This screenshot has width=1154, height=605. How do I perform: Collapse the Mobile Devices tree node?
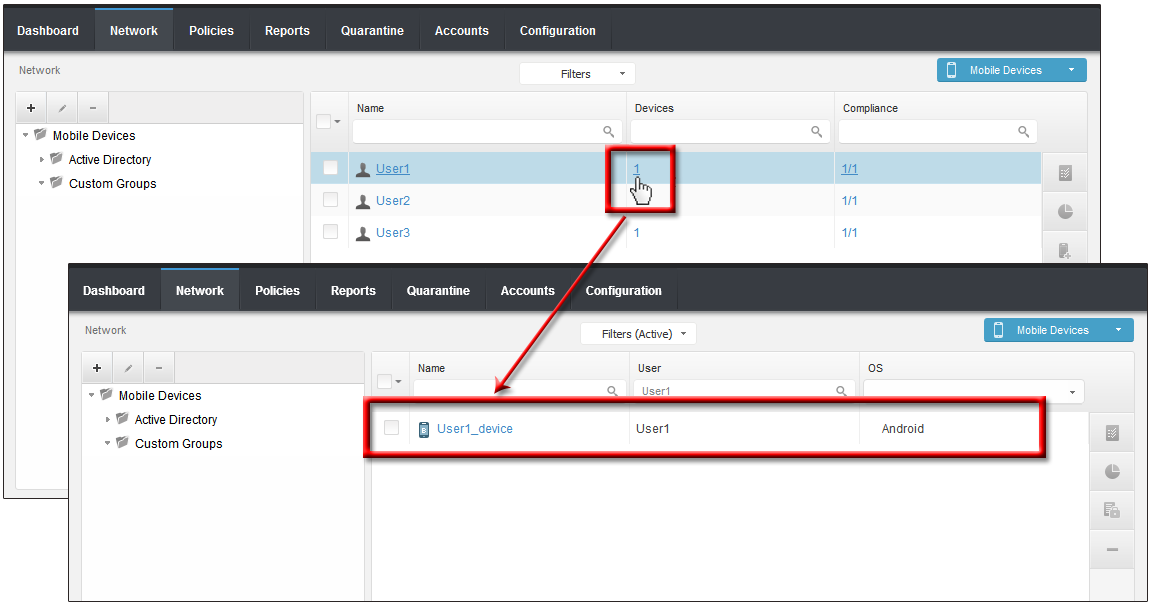click(24, 135)
